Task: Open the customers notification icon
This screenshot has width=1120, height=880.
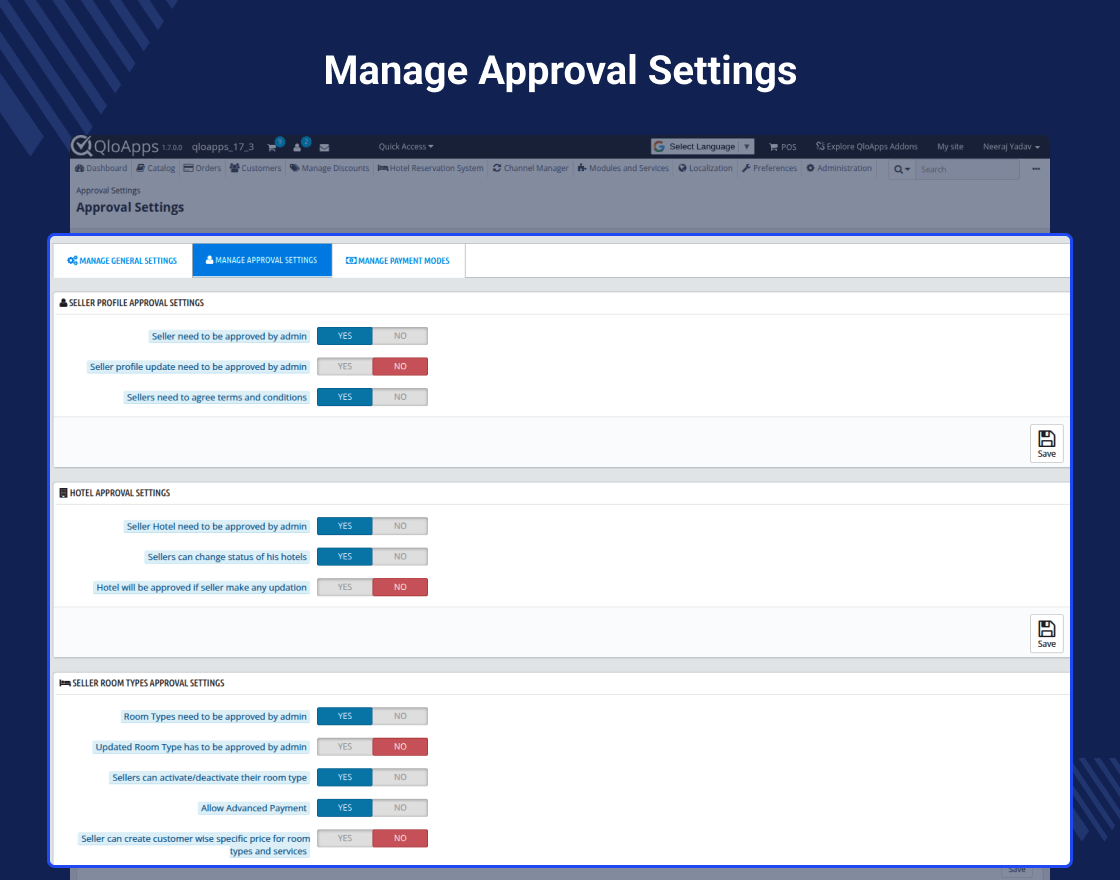Action: [x=297, y=147]
